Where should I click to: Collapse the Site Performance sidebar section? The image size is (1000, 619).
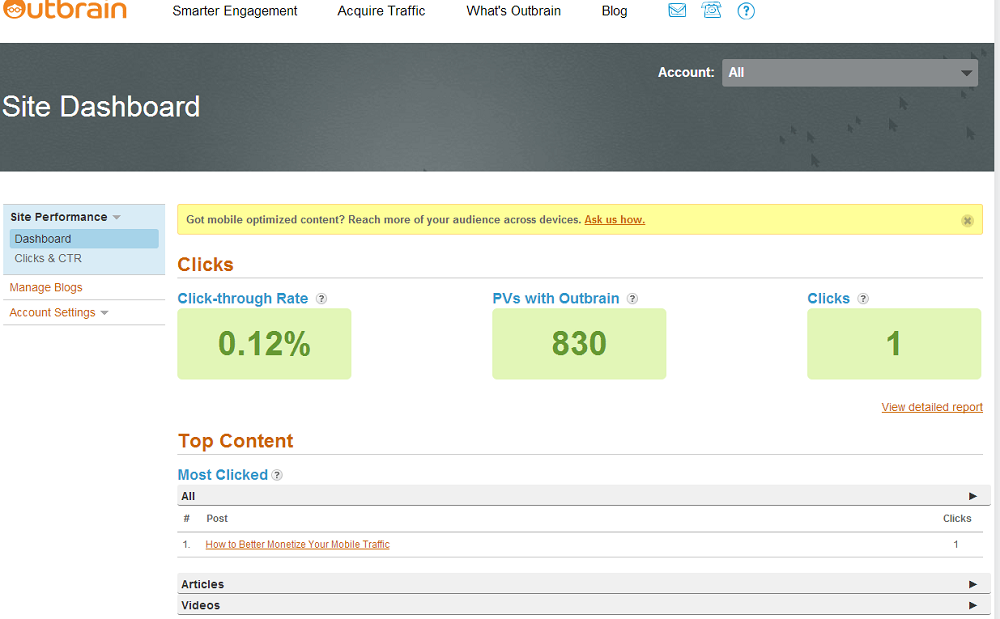116,217
